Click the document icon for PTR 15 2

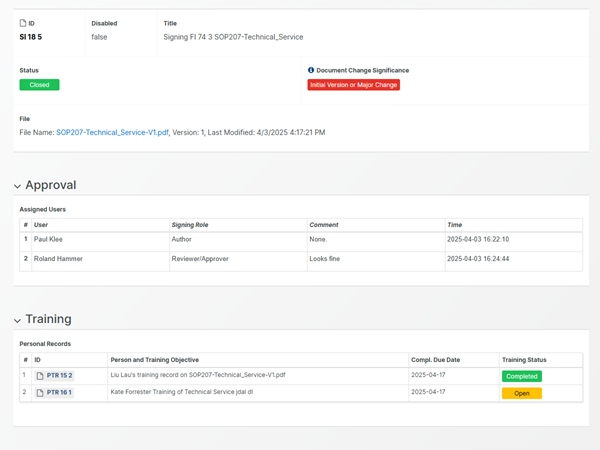click(x=40, y=376)
